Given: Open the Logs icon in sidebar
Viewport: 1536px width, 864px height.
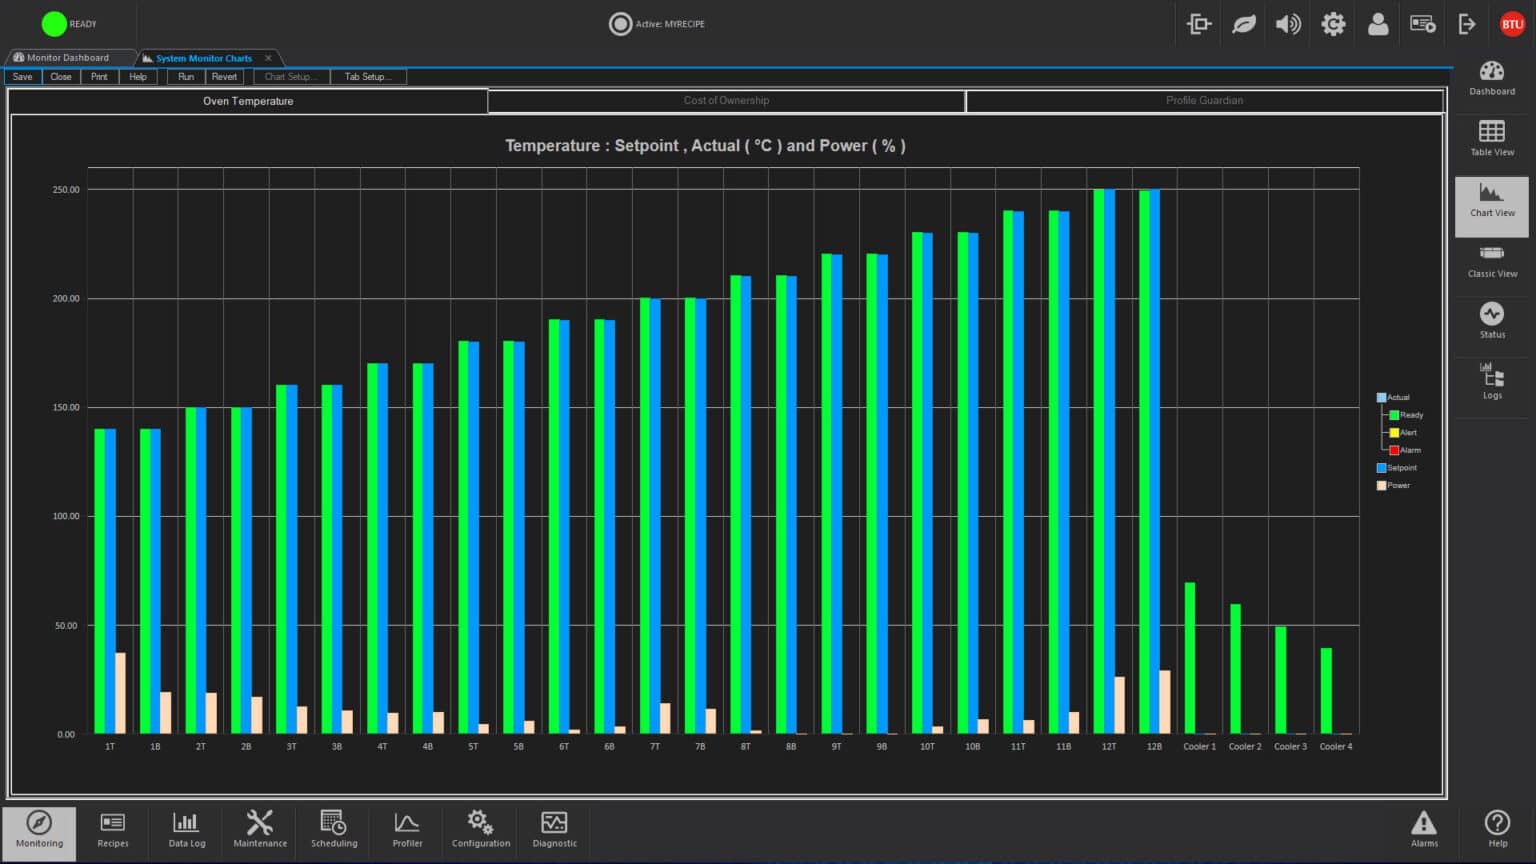Looking at the screenshot, I should (x=1491, y=381).
